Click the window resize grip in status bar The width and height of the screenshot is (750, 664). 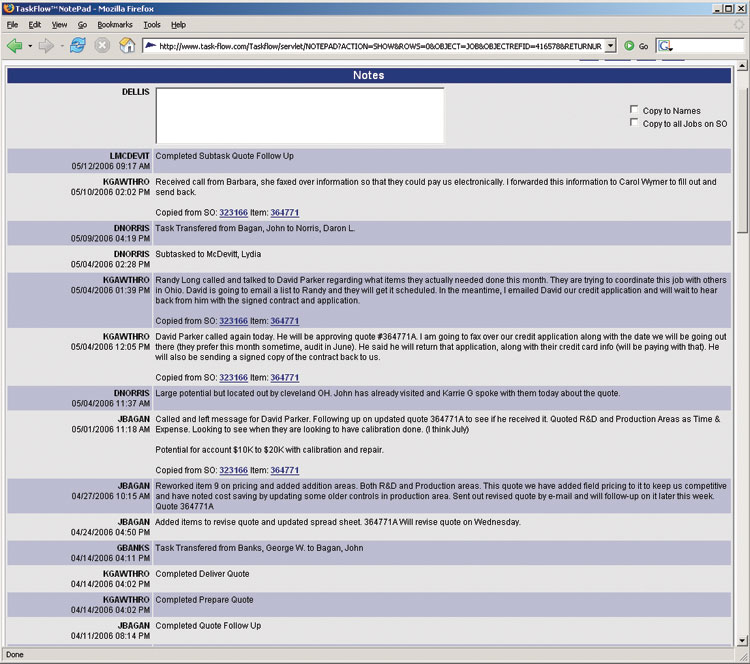[x=744, y=658]
